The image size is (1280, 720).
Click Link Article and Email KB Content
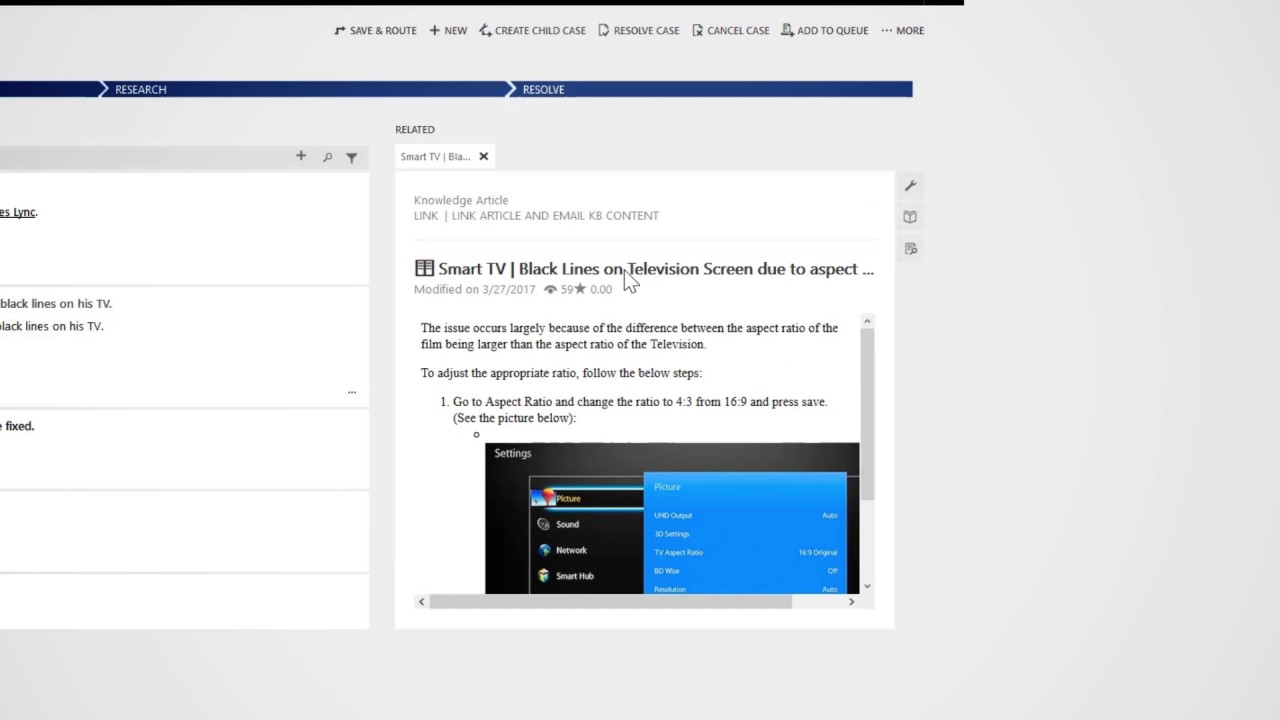coord(555,215)
